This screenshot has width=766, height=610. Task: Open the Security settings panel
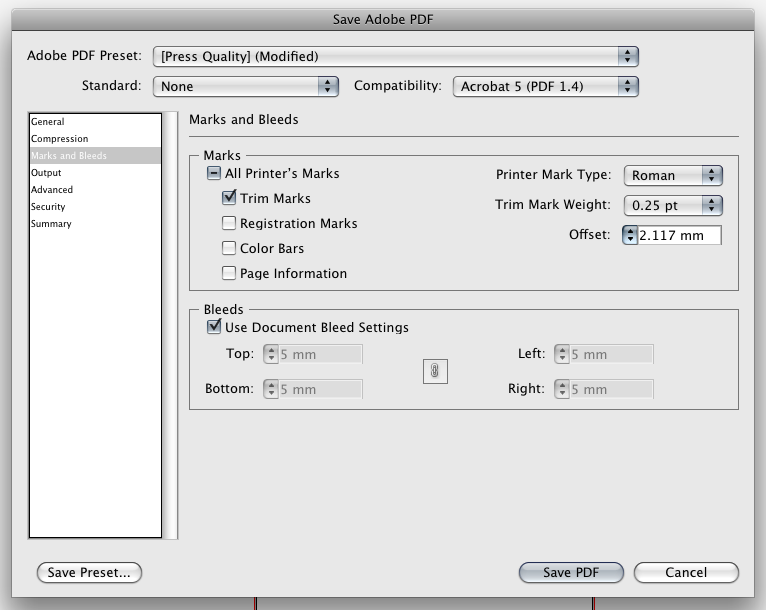coord(50,207)
